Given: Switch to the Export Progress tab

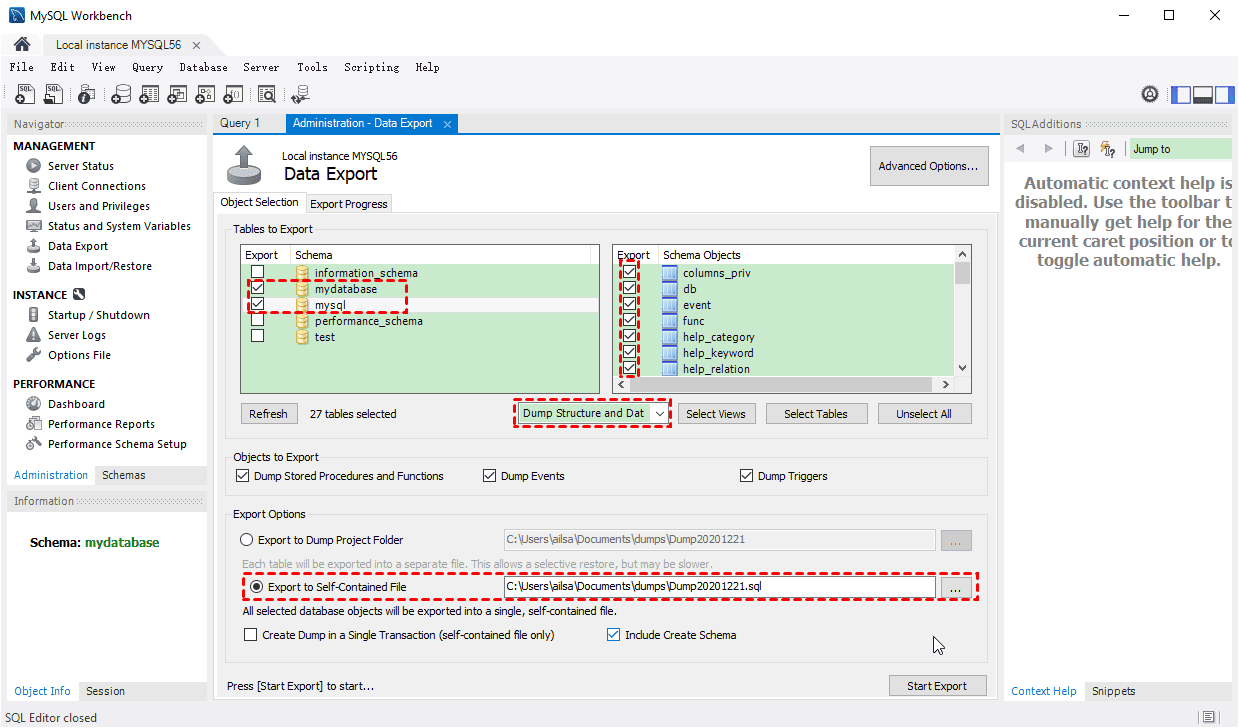Looking at the screenshot, I should pos(348,204).
